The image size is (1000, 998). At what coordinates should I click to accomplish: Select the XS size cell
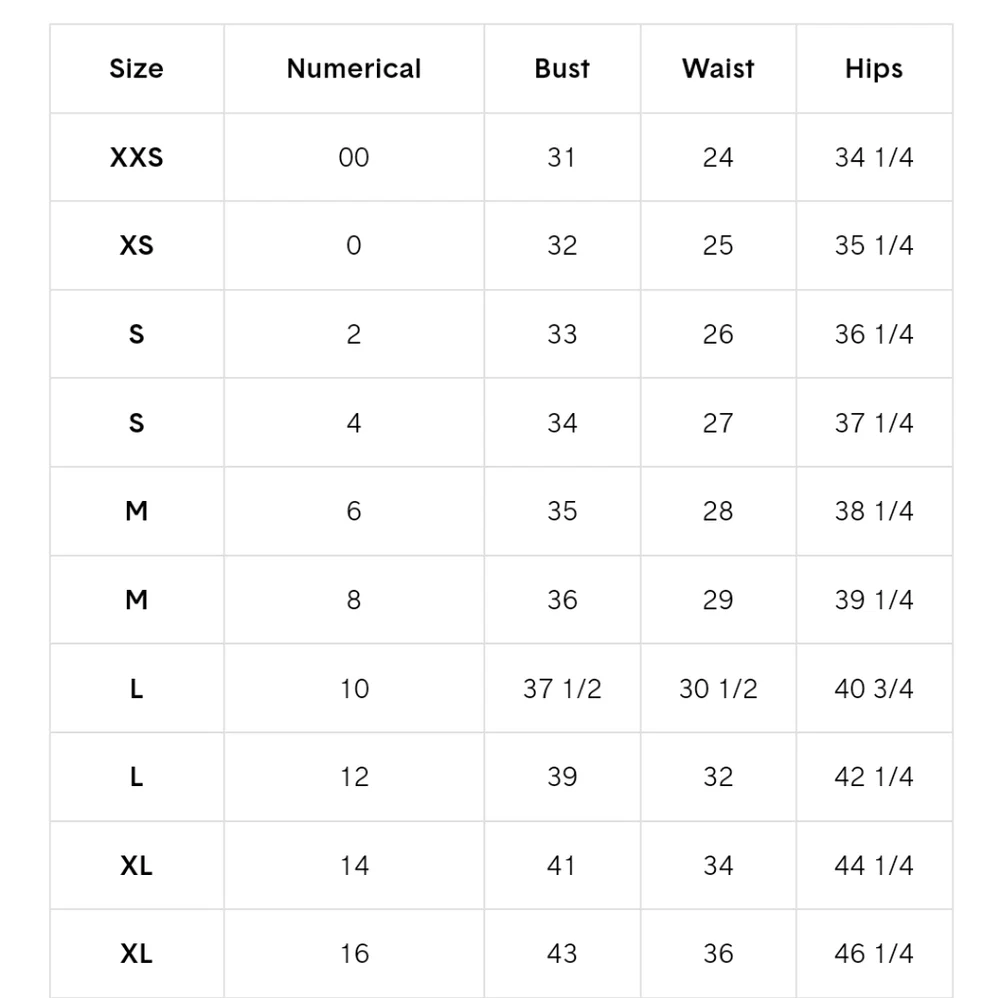pos(136,246)
